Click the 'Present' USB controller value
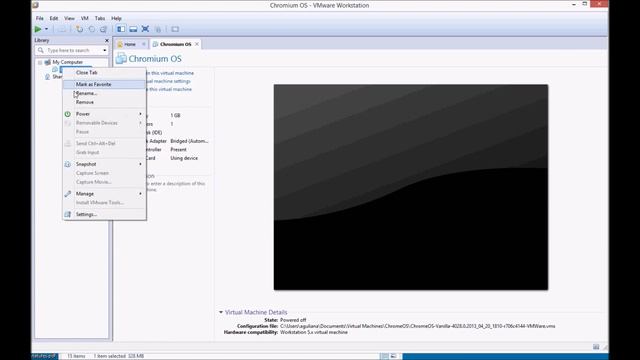The width and height of the screenshot is (640, 360). pyautogui.click(x=178, y=150)
